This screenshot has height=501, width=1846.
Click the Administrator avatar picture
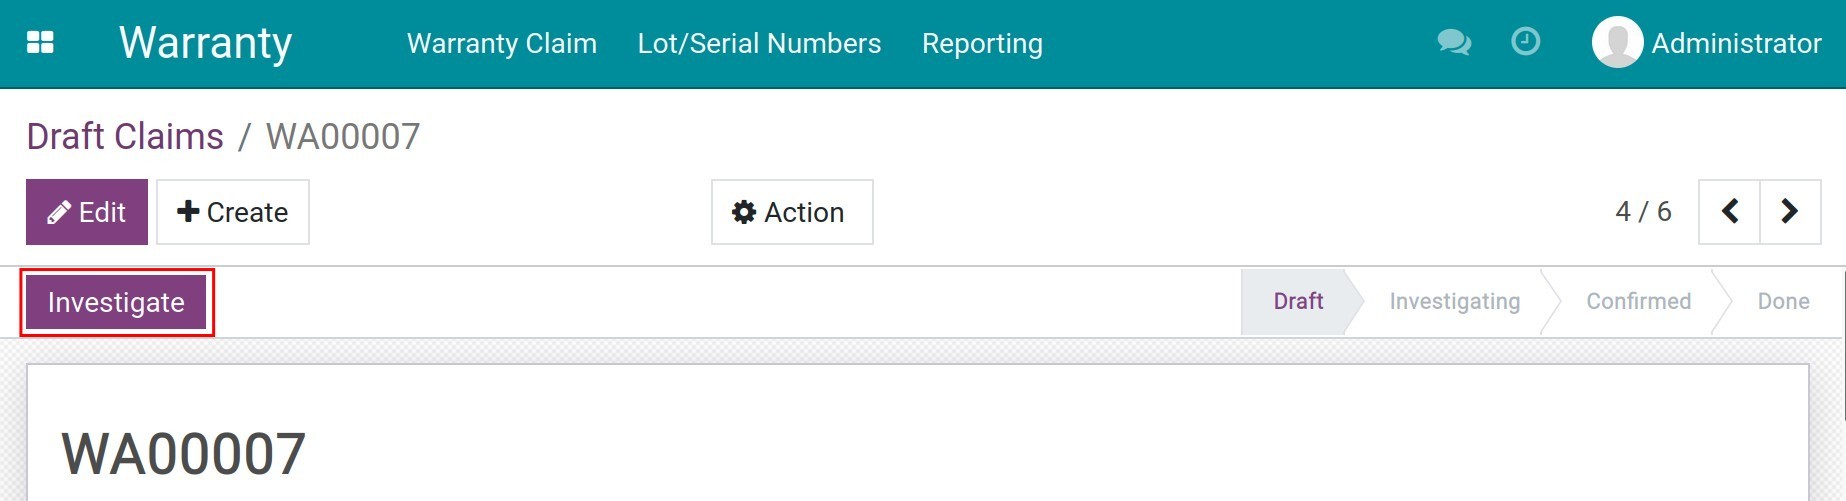(x=1617, y=42)
